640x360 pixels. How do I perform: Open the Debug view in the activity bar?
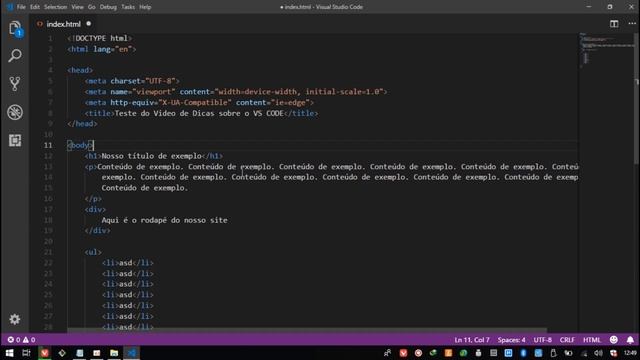[15, 112]
